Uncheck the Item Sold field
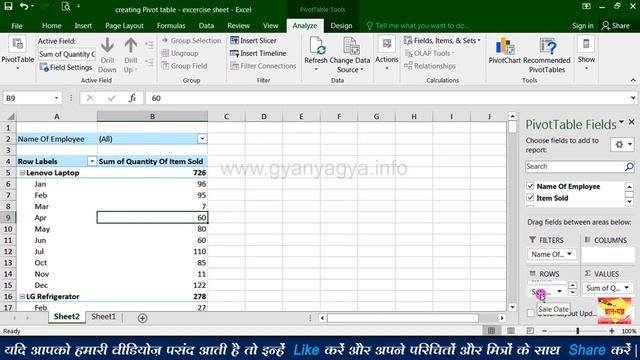640x360 pixels. coord(530,198)
